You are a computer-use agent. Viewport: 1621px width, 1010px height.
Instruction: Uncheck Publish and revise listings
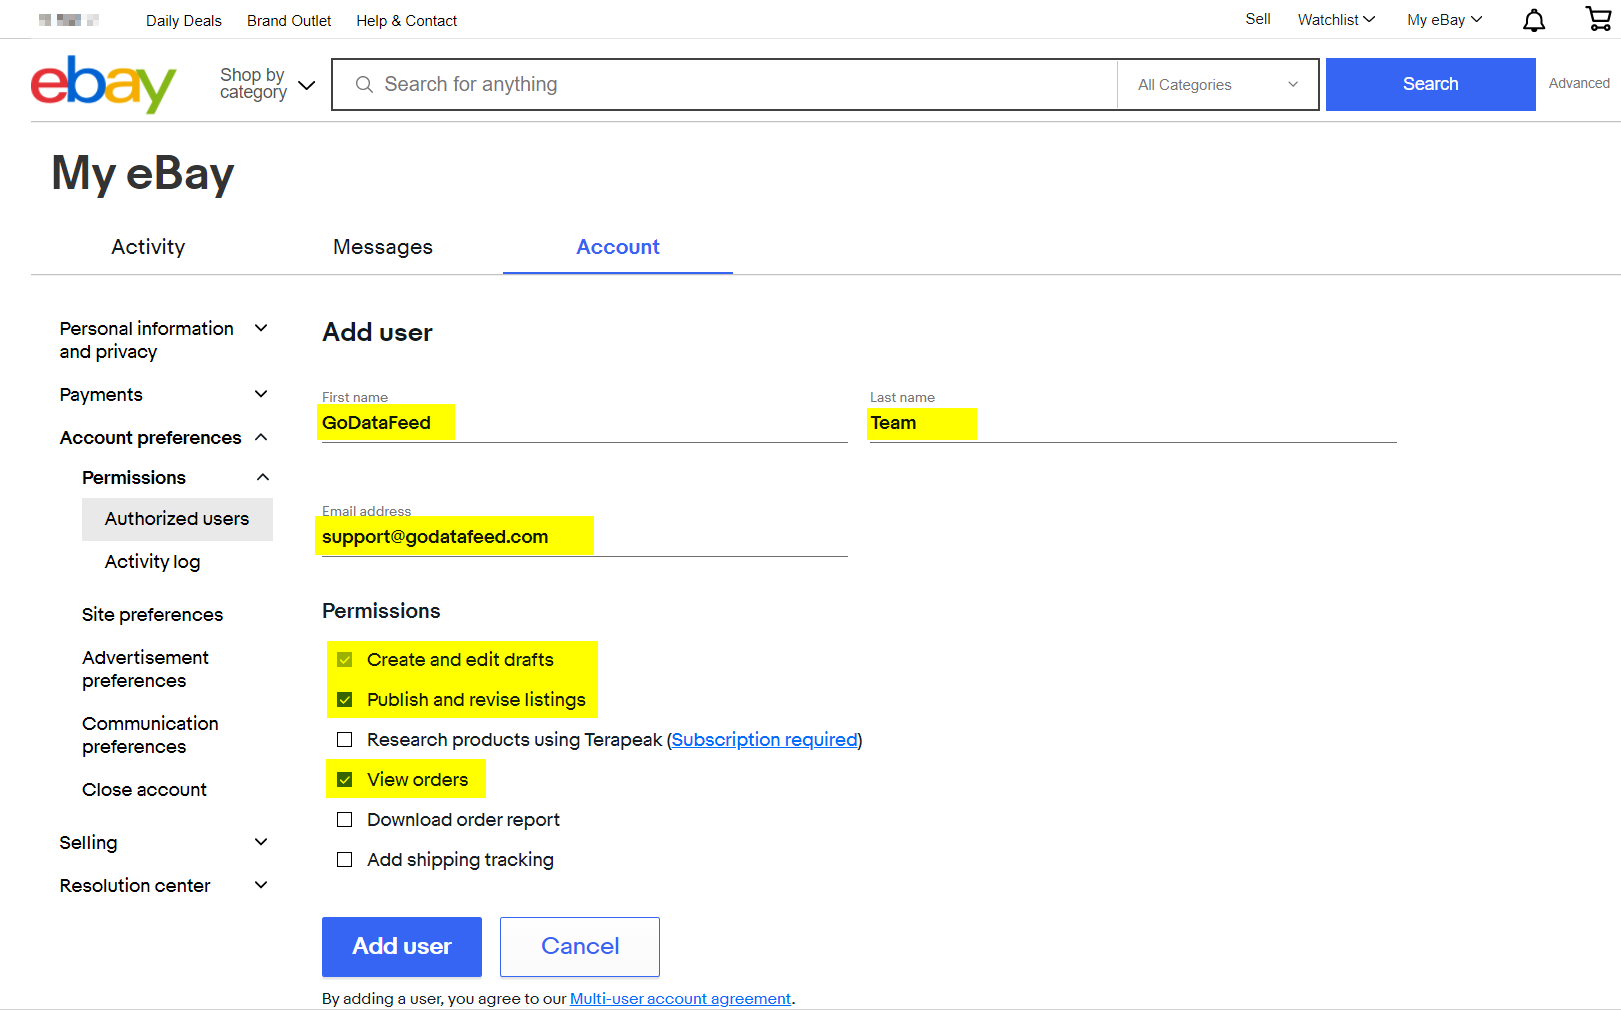345,700
